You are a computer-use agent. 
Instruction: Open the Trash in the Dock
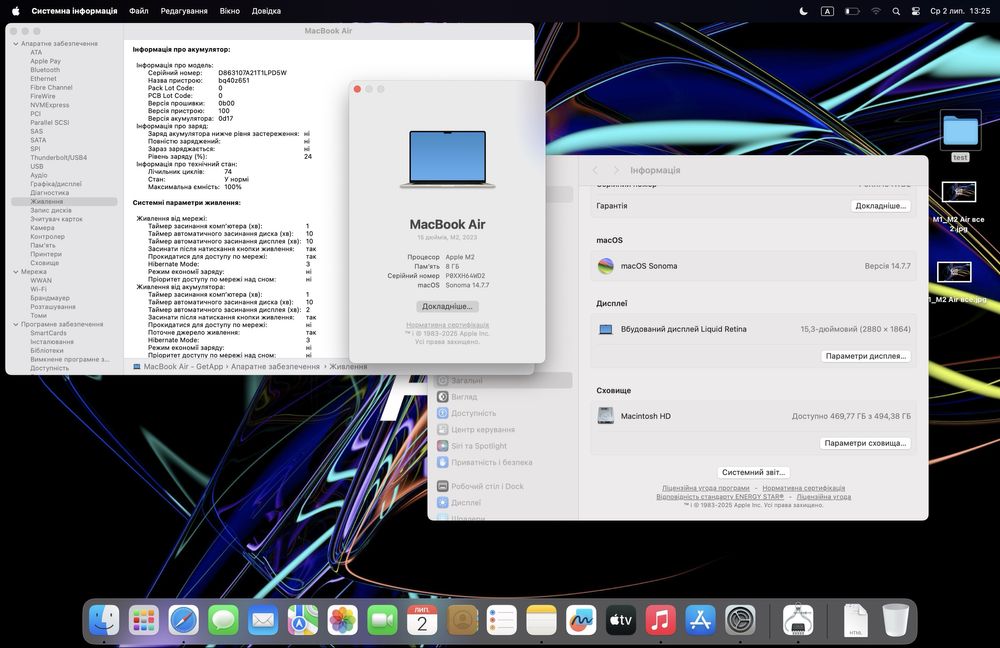[895, 619]
